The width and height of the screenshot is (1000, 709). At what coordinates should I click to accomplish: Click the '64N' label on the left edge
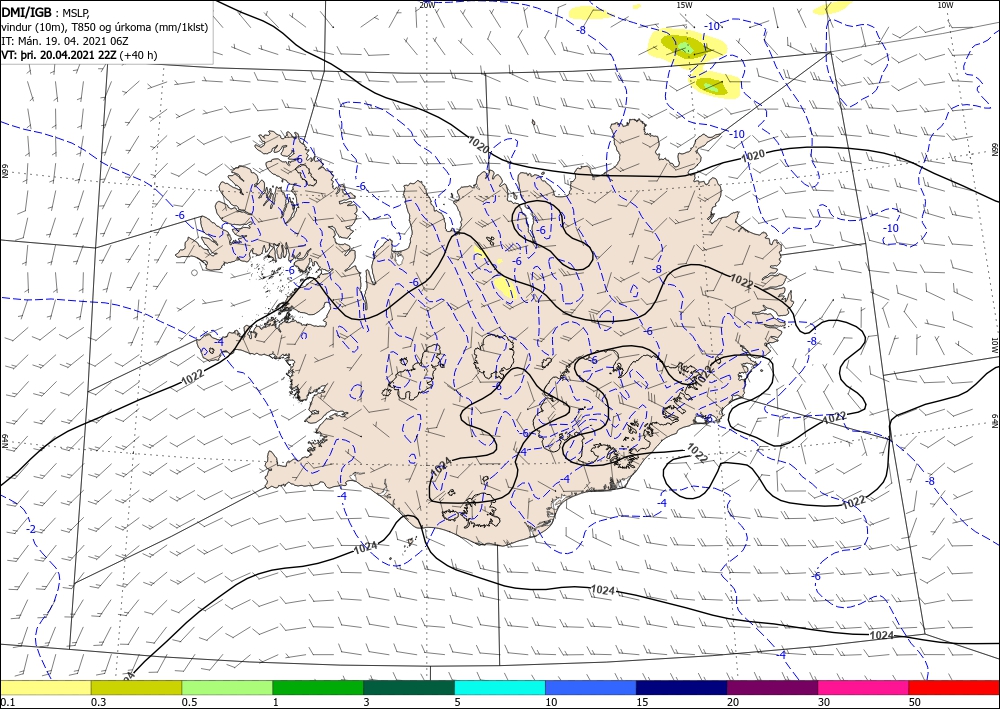tap(4, 442)
